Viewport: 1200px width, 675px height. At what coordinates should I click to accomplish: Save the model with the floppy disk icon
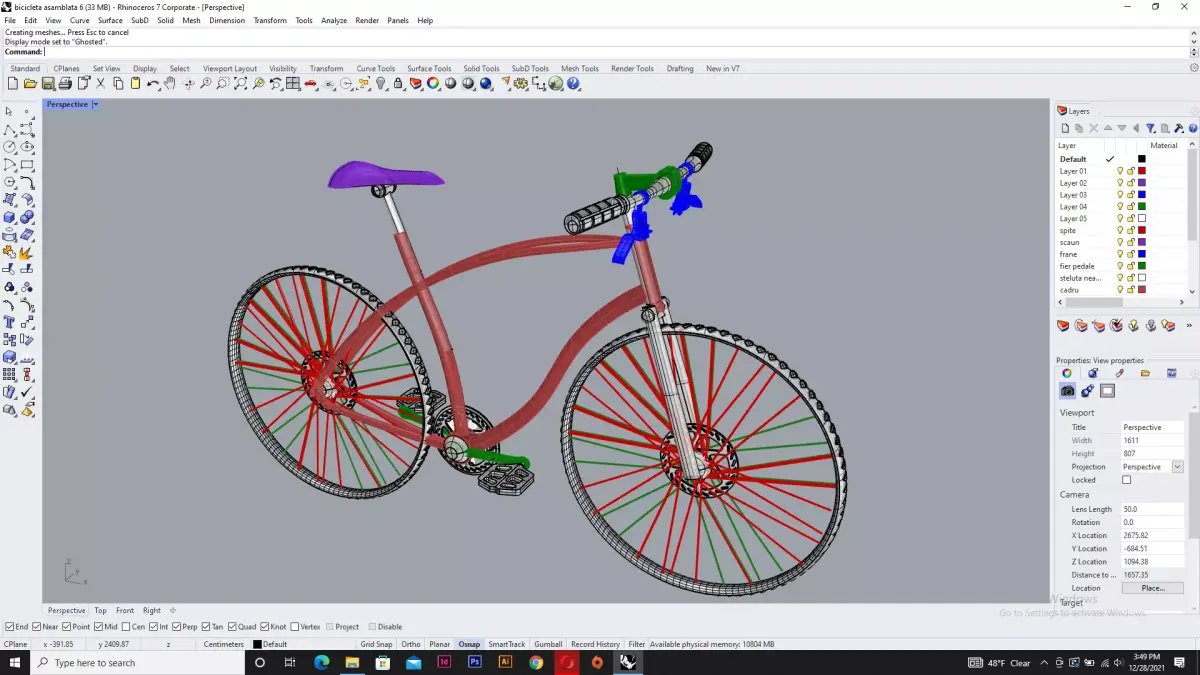[x=47, y=84]
